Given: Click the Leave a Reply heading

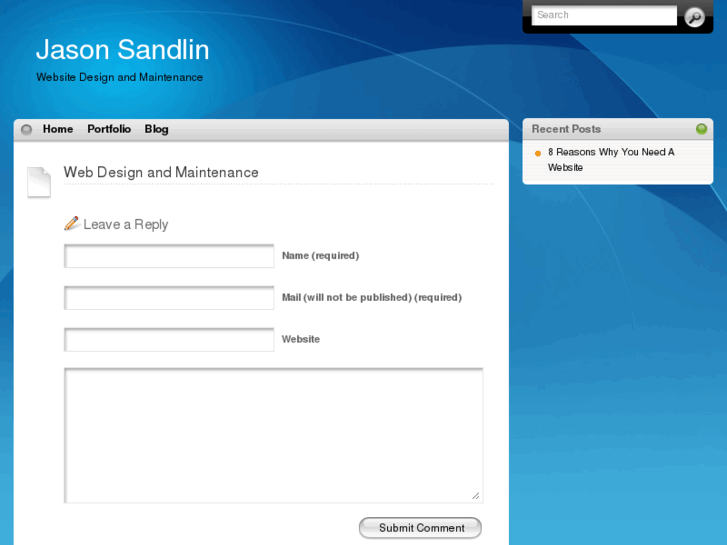Looking at the screenshot, I should pos(126,224).
